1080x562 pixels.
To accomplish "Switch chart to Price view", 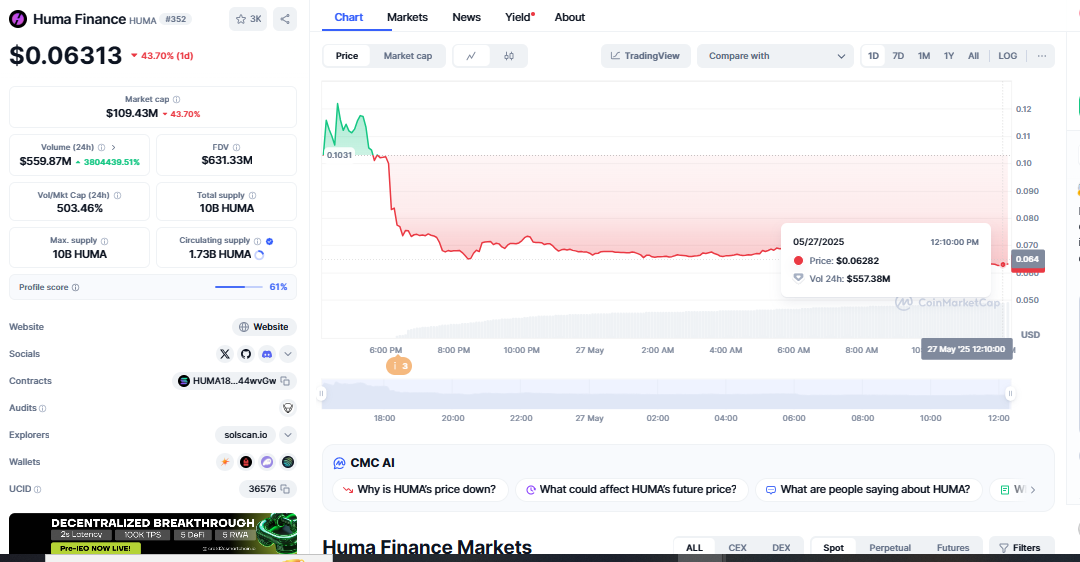I will click(346, 56).
